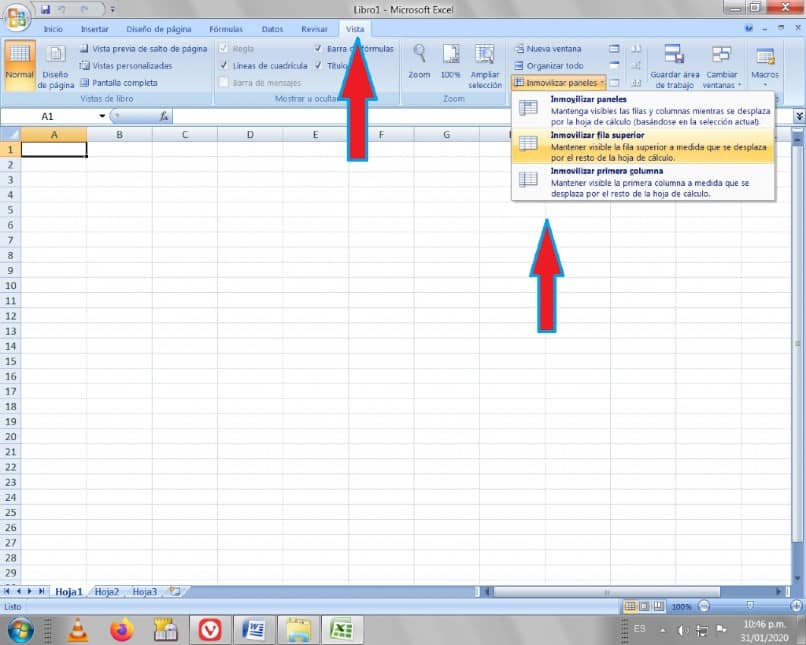This screenshot has width=806, height=645.
Task: Toggle the Barra de fórmulas checkbox
Action: 318,48
